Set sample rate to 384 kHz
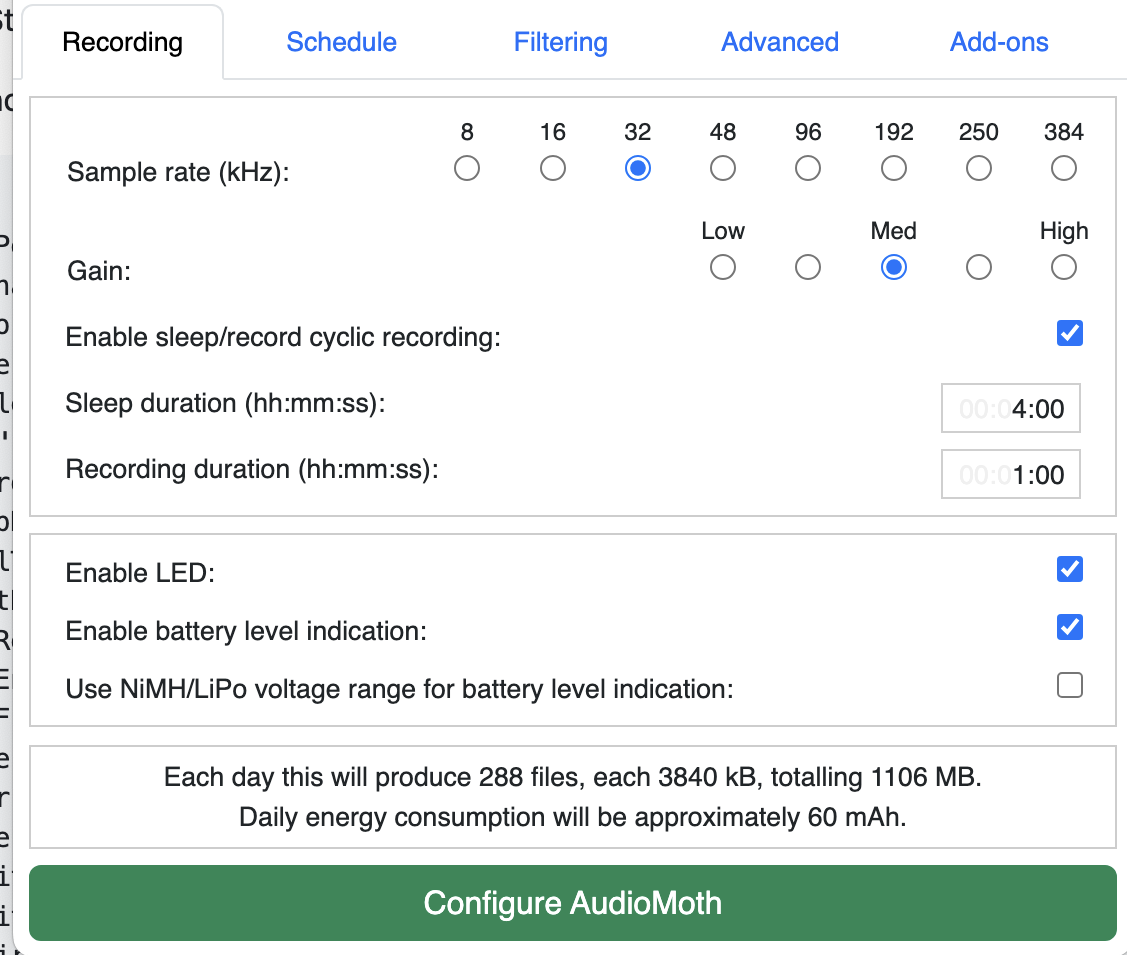Viewport: 1127px width, 955px height. [1064, 169]
